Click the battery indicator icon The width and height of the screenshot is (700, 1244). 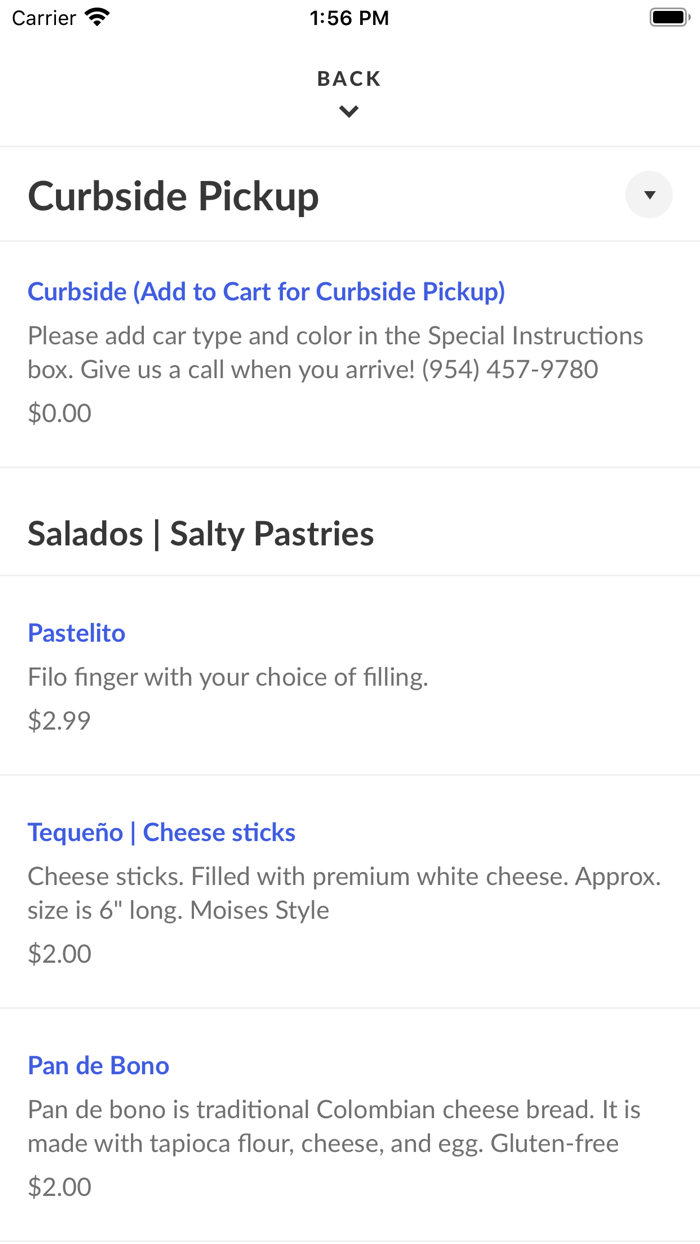668,16
